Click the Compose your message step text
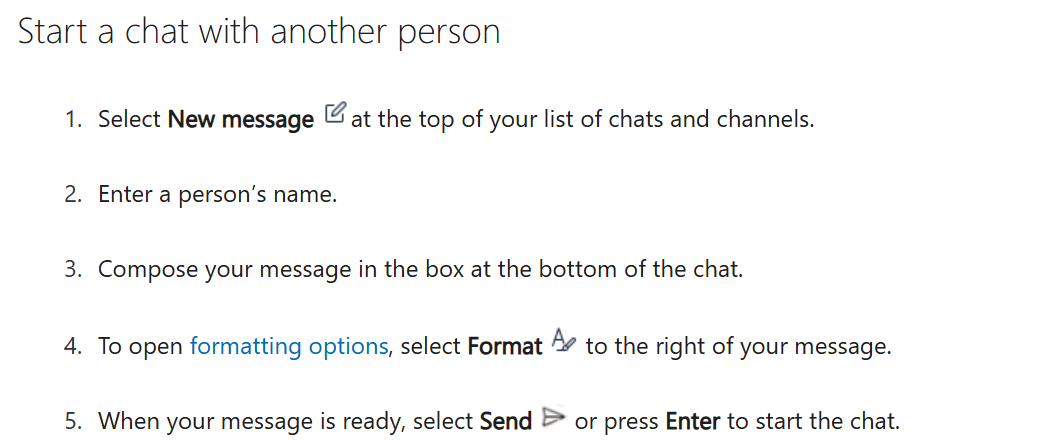The width and height of the screenshot is (1063, 440). coord(421,270)
